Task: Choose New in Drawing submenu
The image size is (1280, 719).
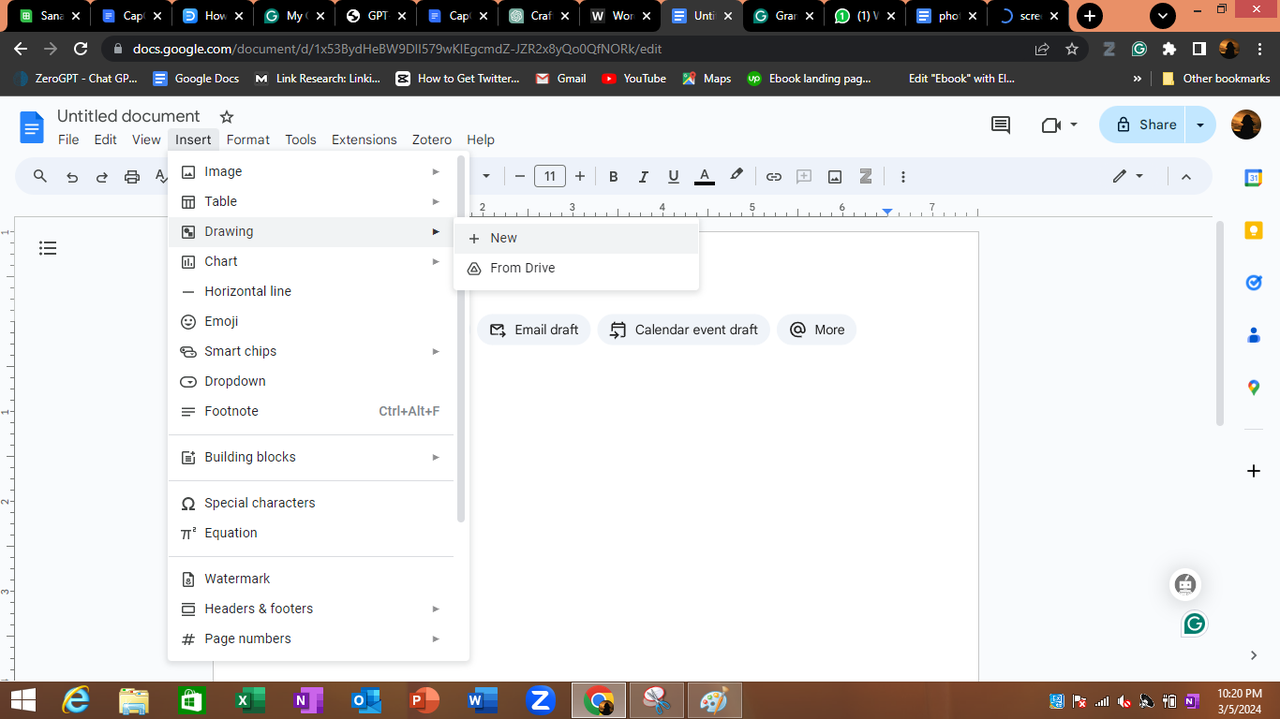Action: (x=576, y=238)
